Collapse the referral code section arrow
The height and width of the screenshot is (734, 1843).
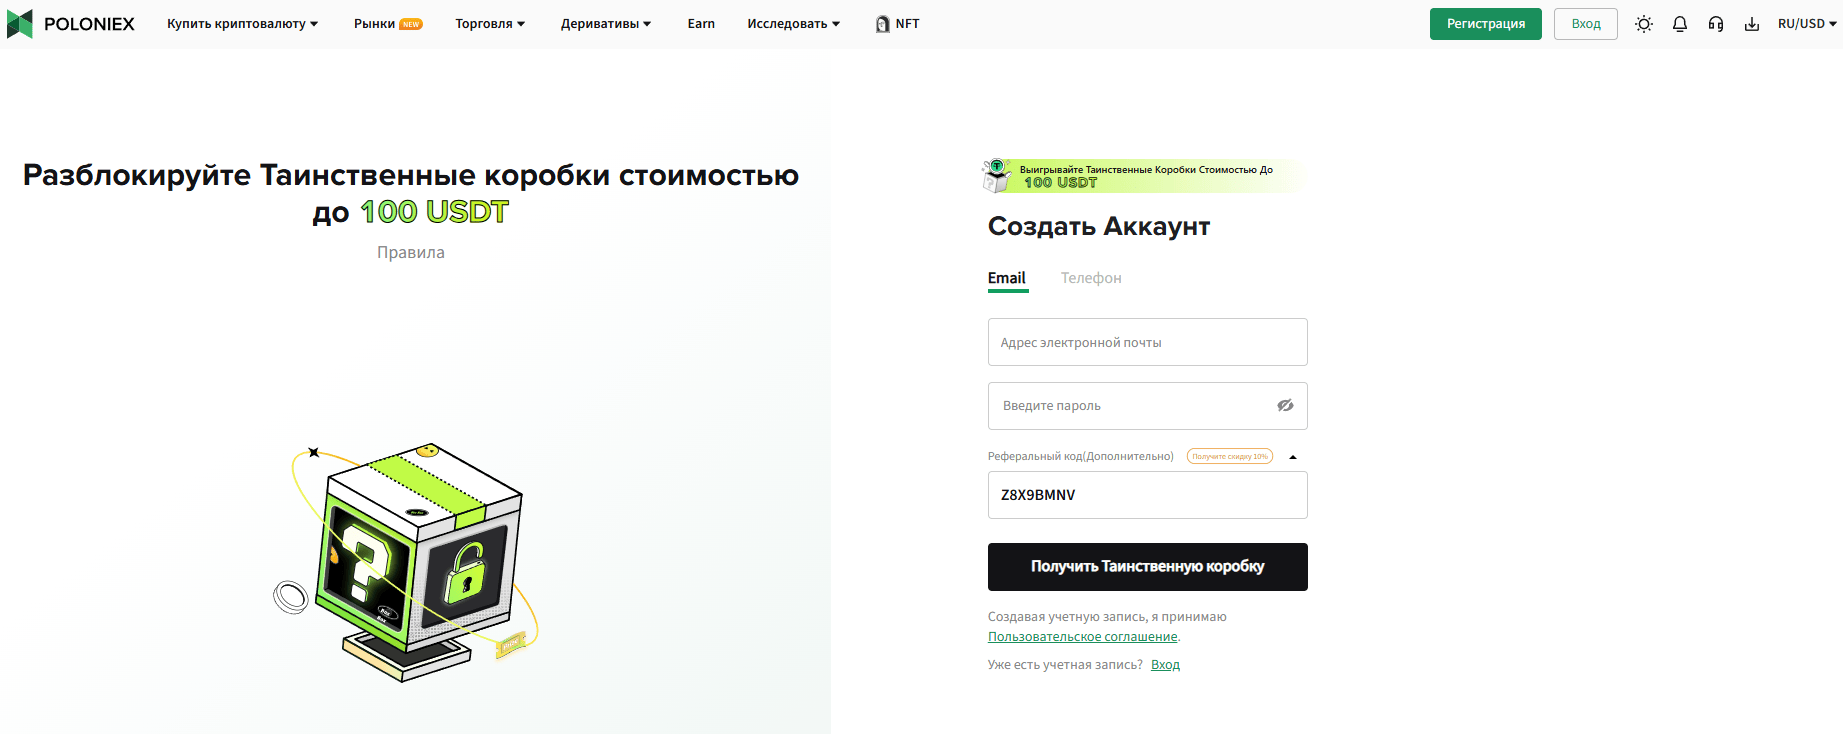[x=1293, y=457]
